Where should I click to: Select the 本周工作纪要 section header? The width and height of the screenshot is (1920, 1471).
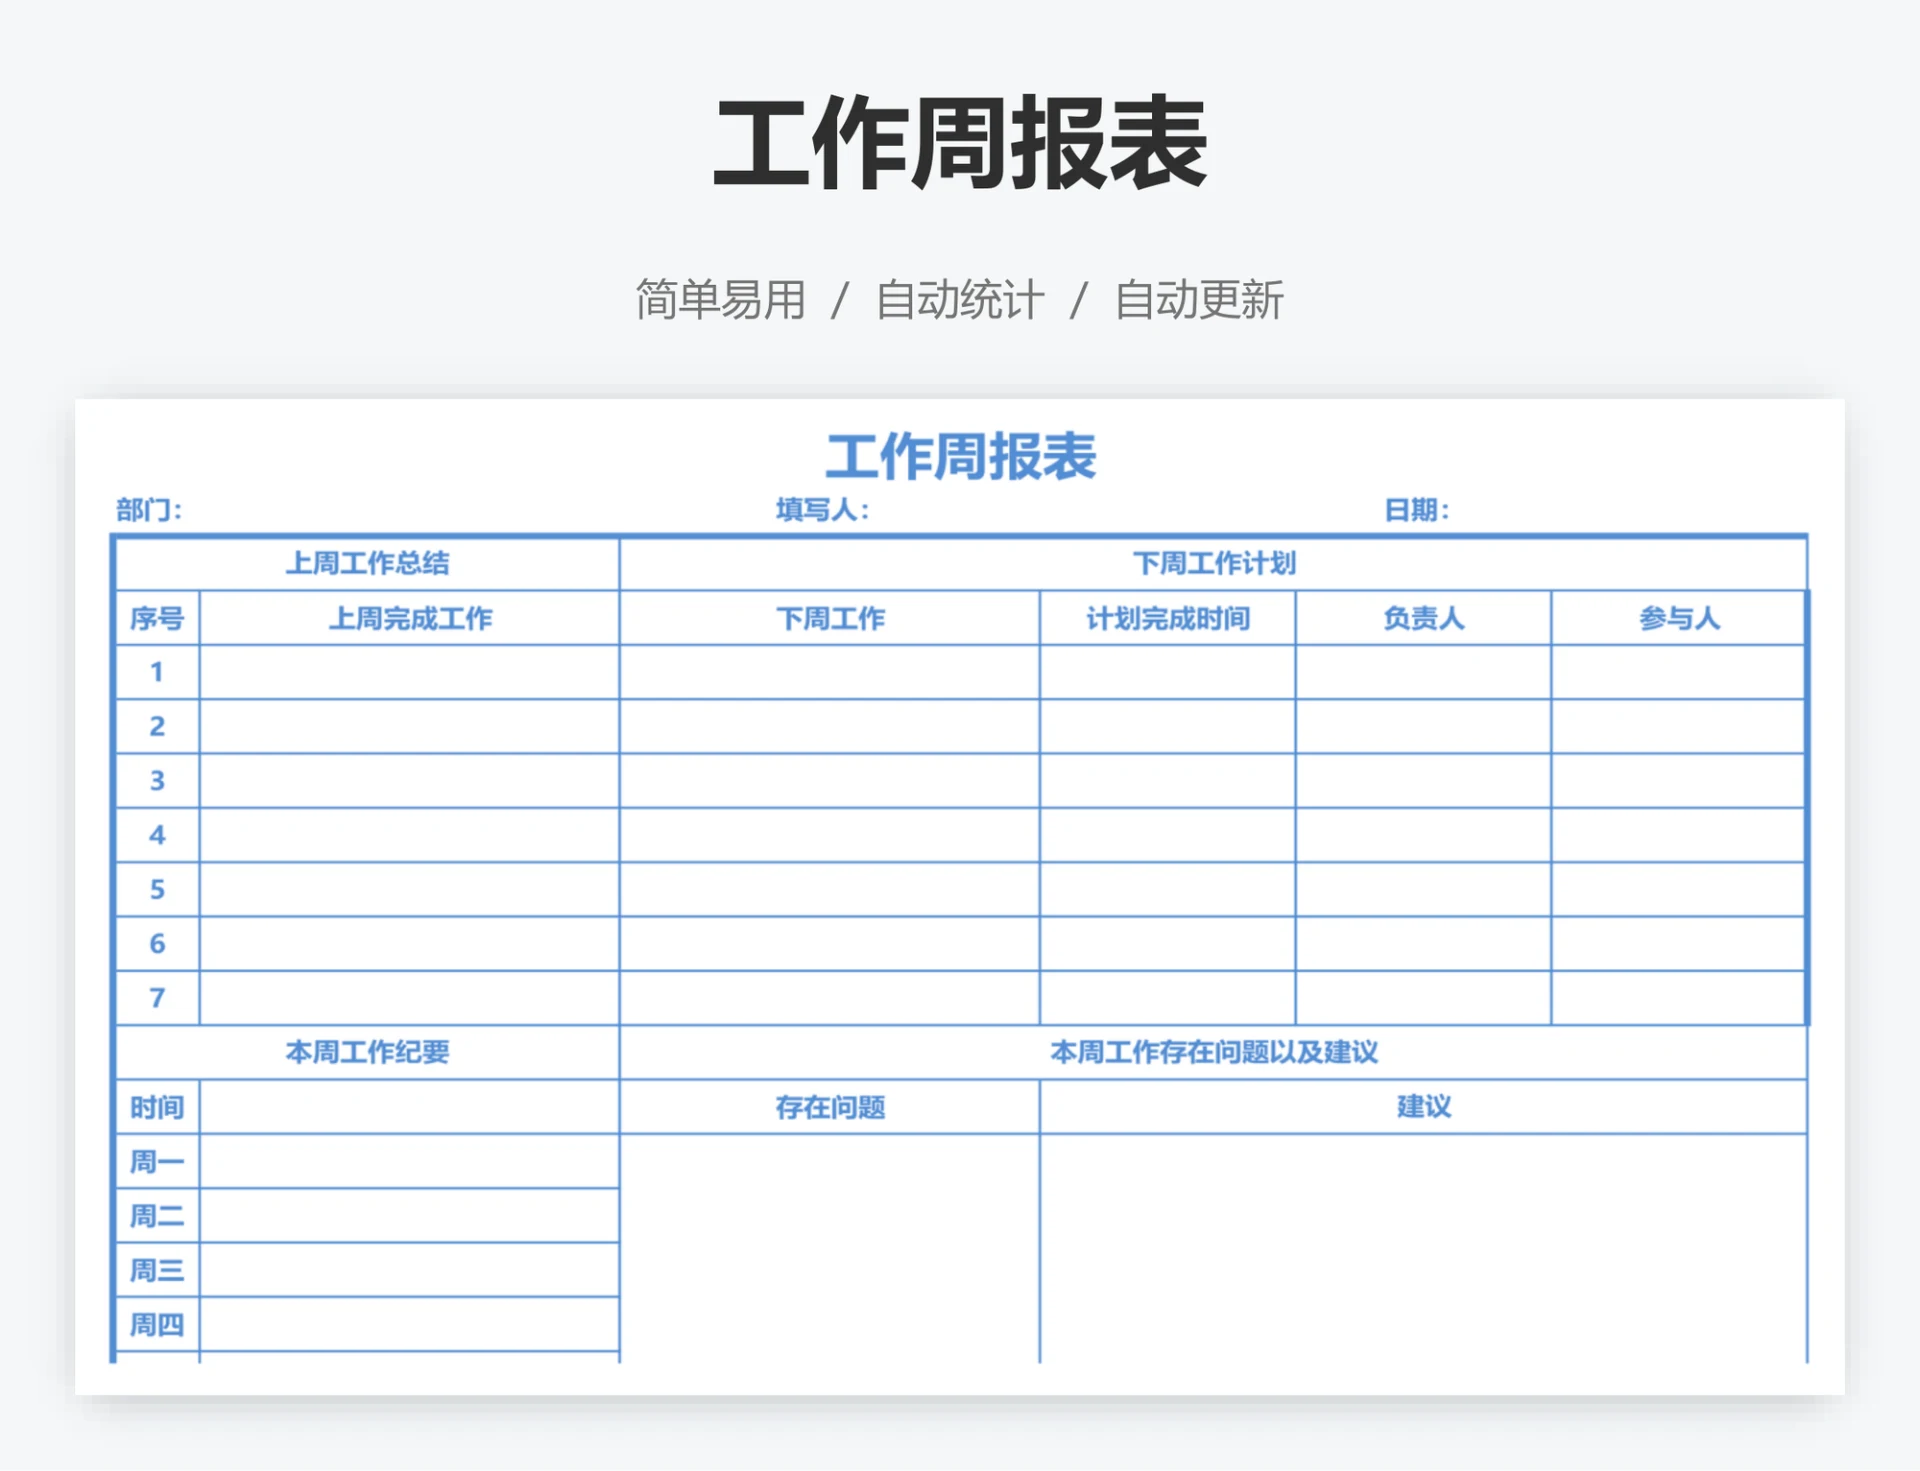pos(367,1051)
